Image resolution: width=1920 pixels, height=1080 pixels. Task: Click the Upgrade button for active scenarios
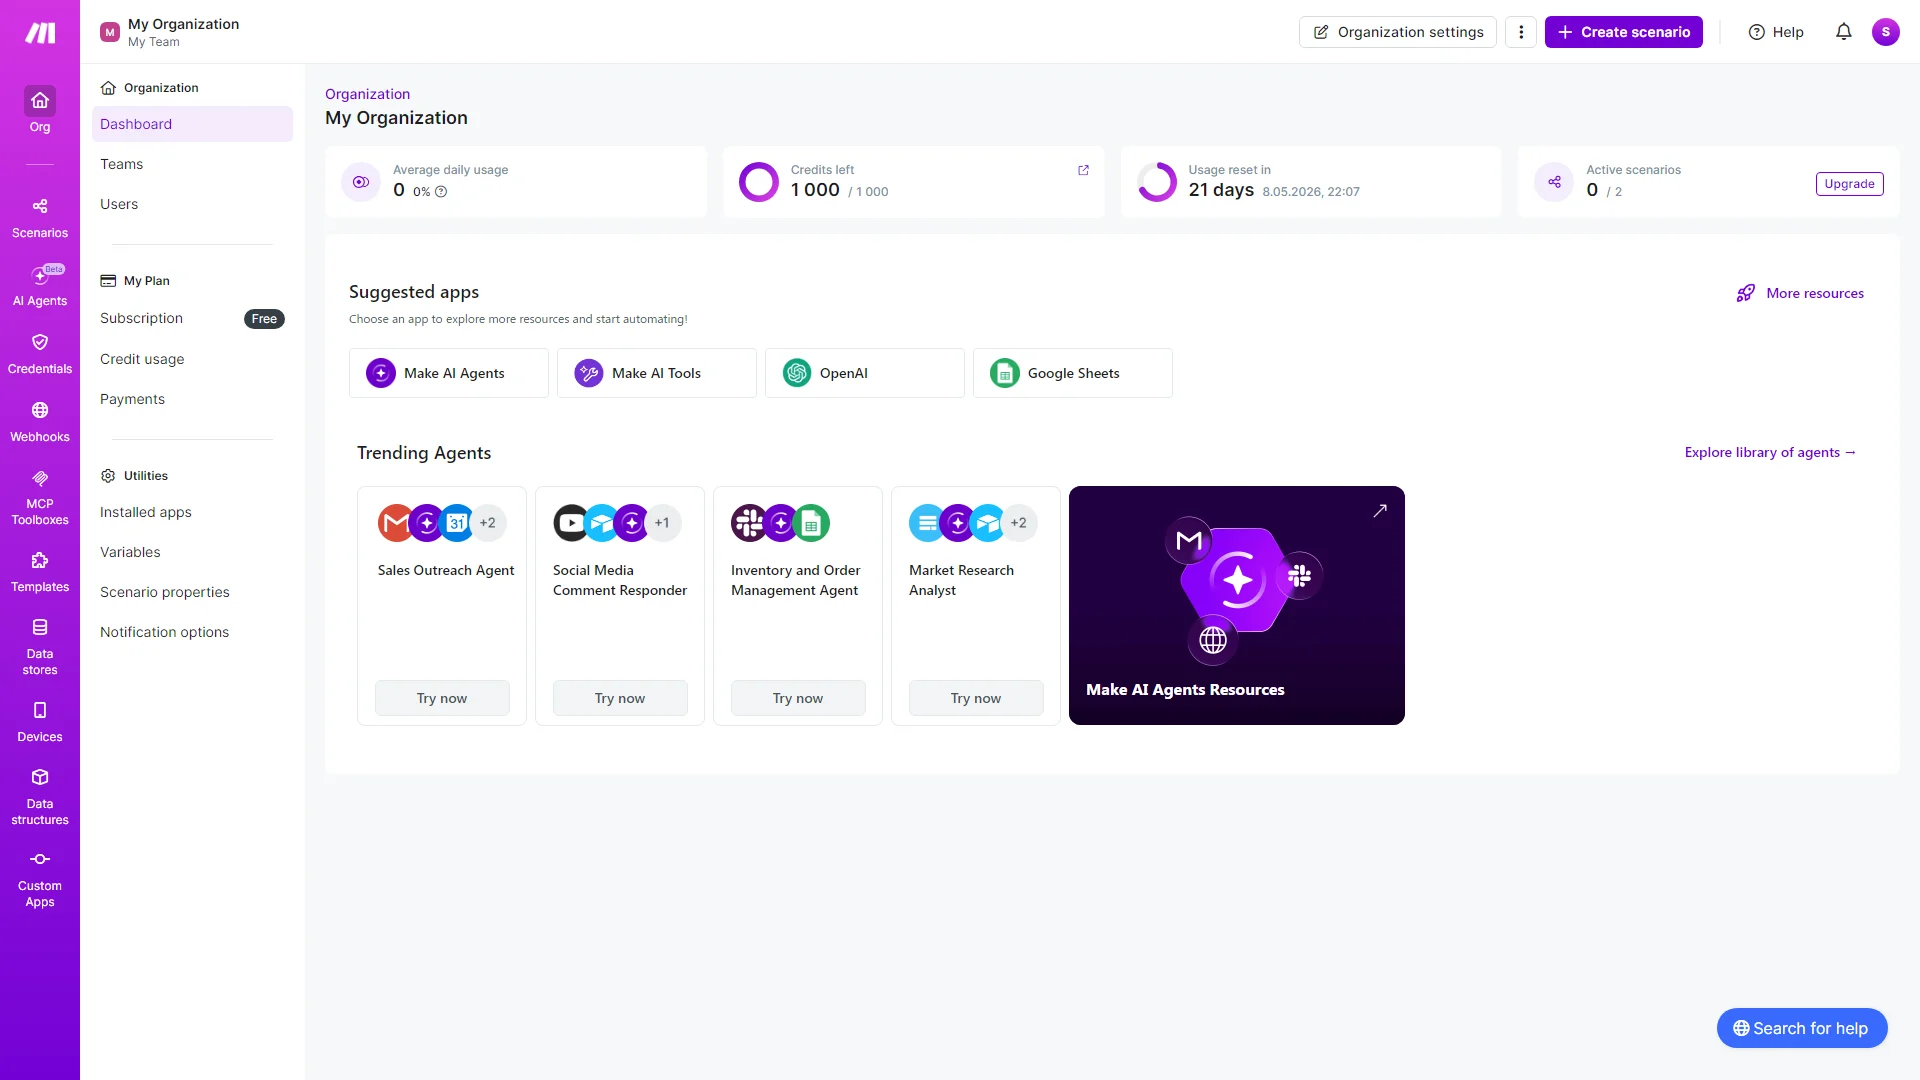(x=1849, y=184)
